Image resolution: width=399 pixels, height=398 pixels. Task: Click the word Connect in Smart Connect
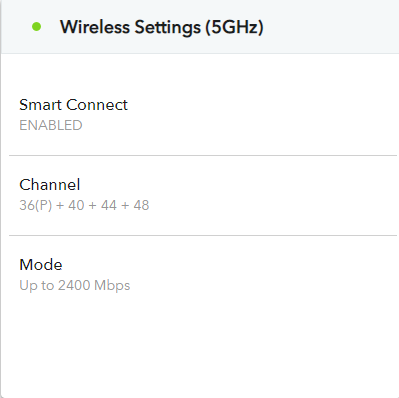[97, 105]
